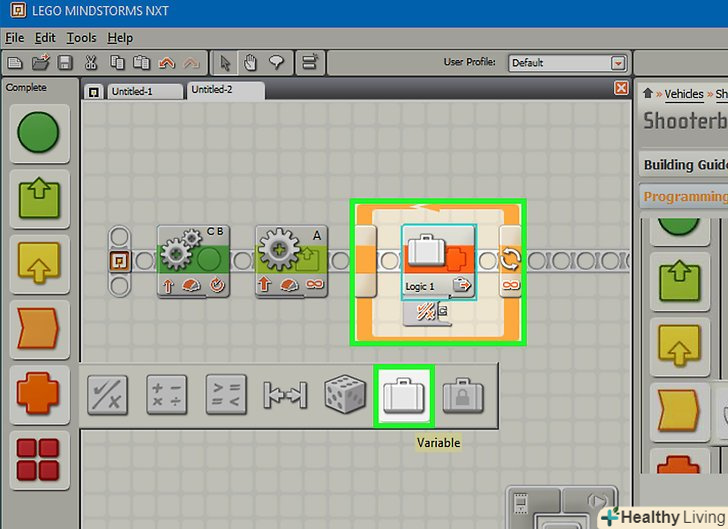Open the Action palette in Complete sidebar

[39, 199]
